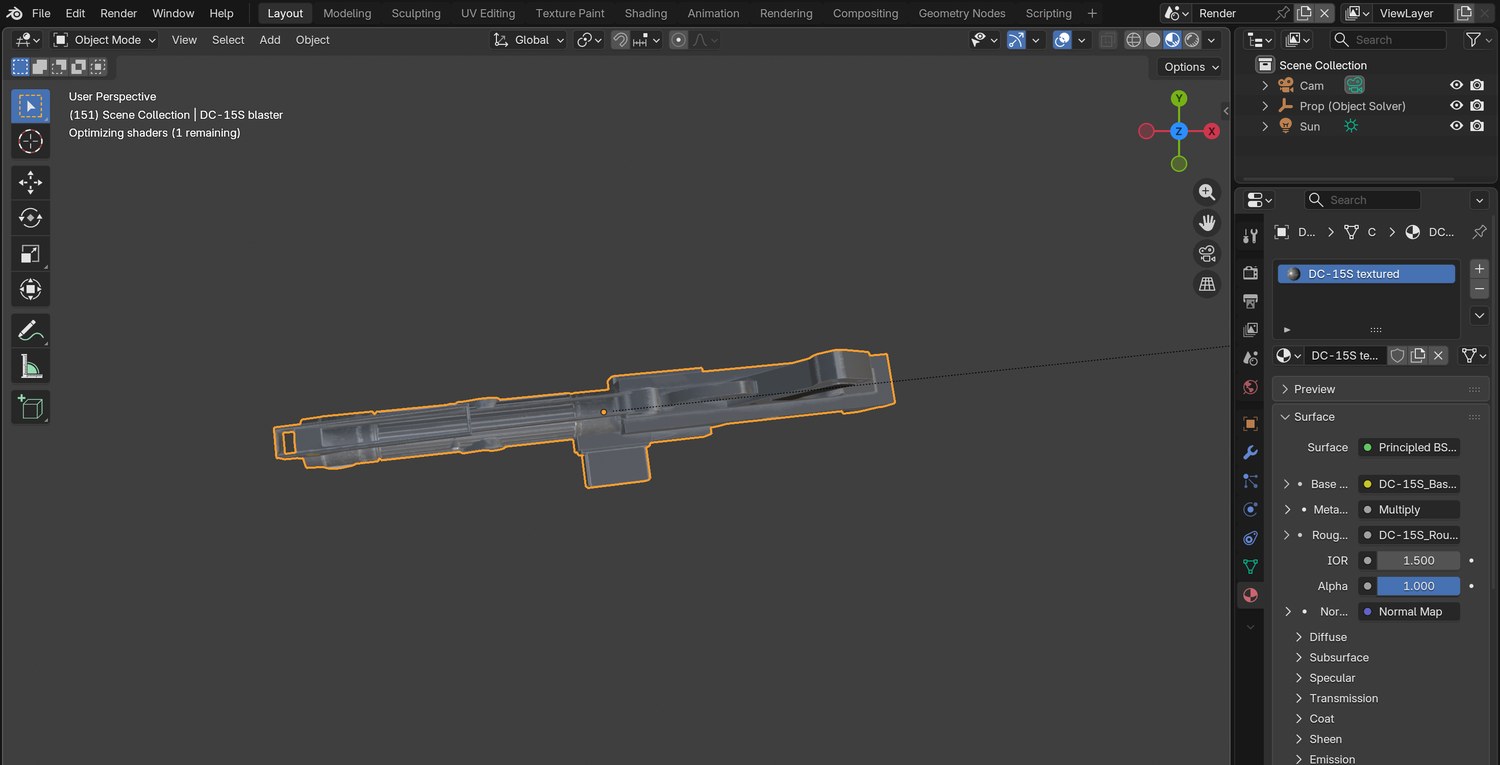1500x765 pixels.
Task: Open the Object Data properties tab
Action: (1250, 567)
